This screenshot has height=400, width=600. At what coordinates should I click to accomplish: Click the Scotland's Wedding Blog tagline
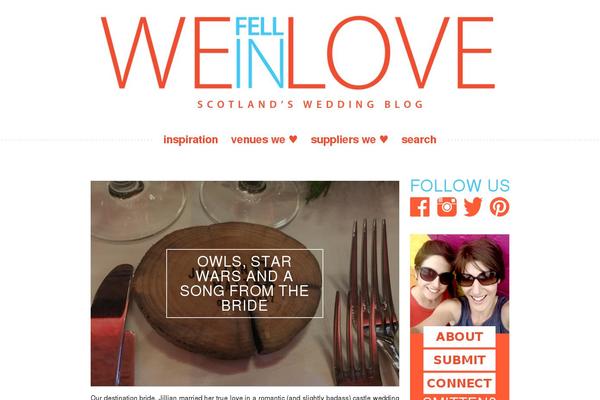click(310, 104)
